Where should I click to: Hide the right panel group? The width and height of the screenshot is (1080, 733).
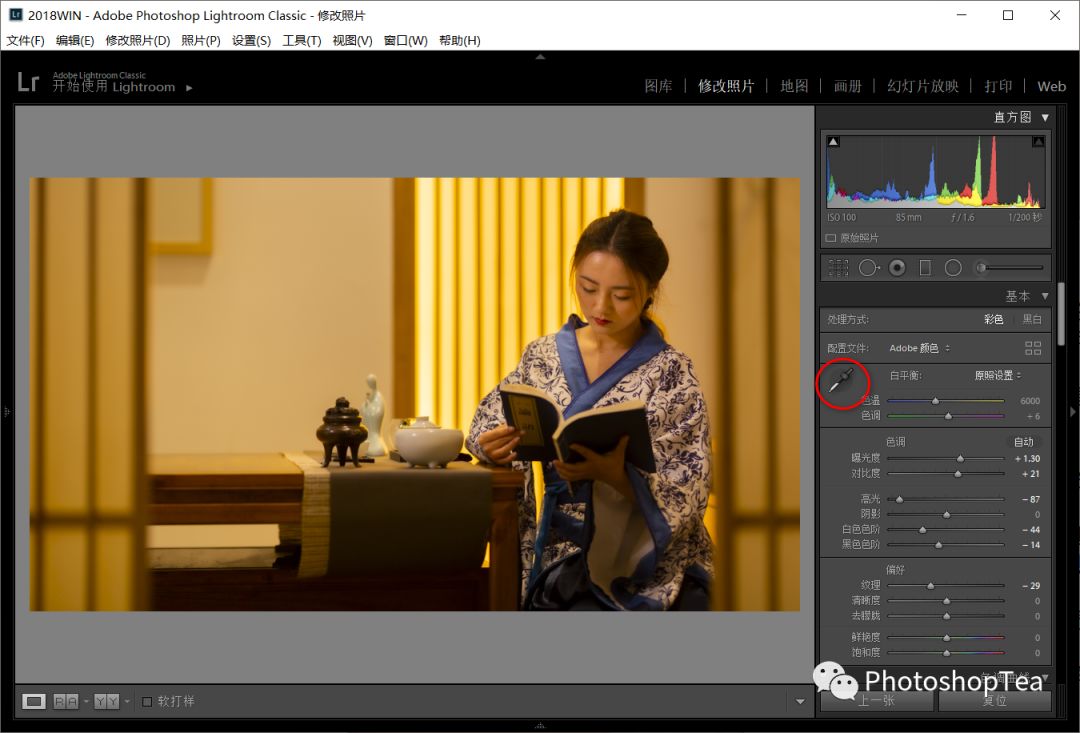click(1073, 412)
